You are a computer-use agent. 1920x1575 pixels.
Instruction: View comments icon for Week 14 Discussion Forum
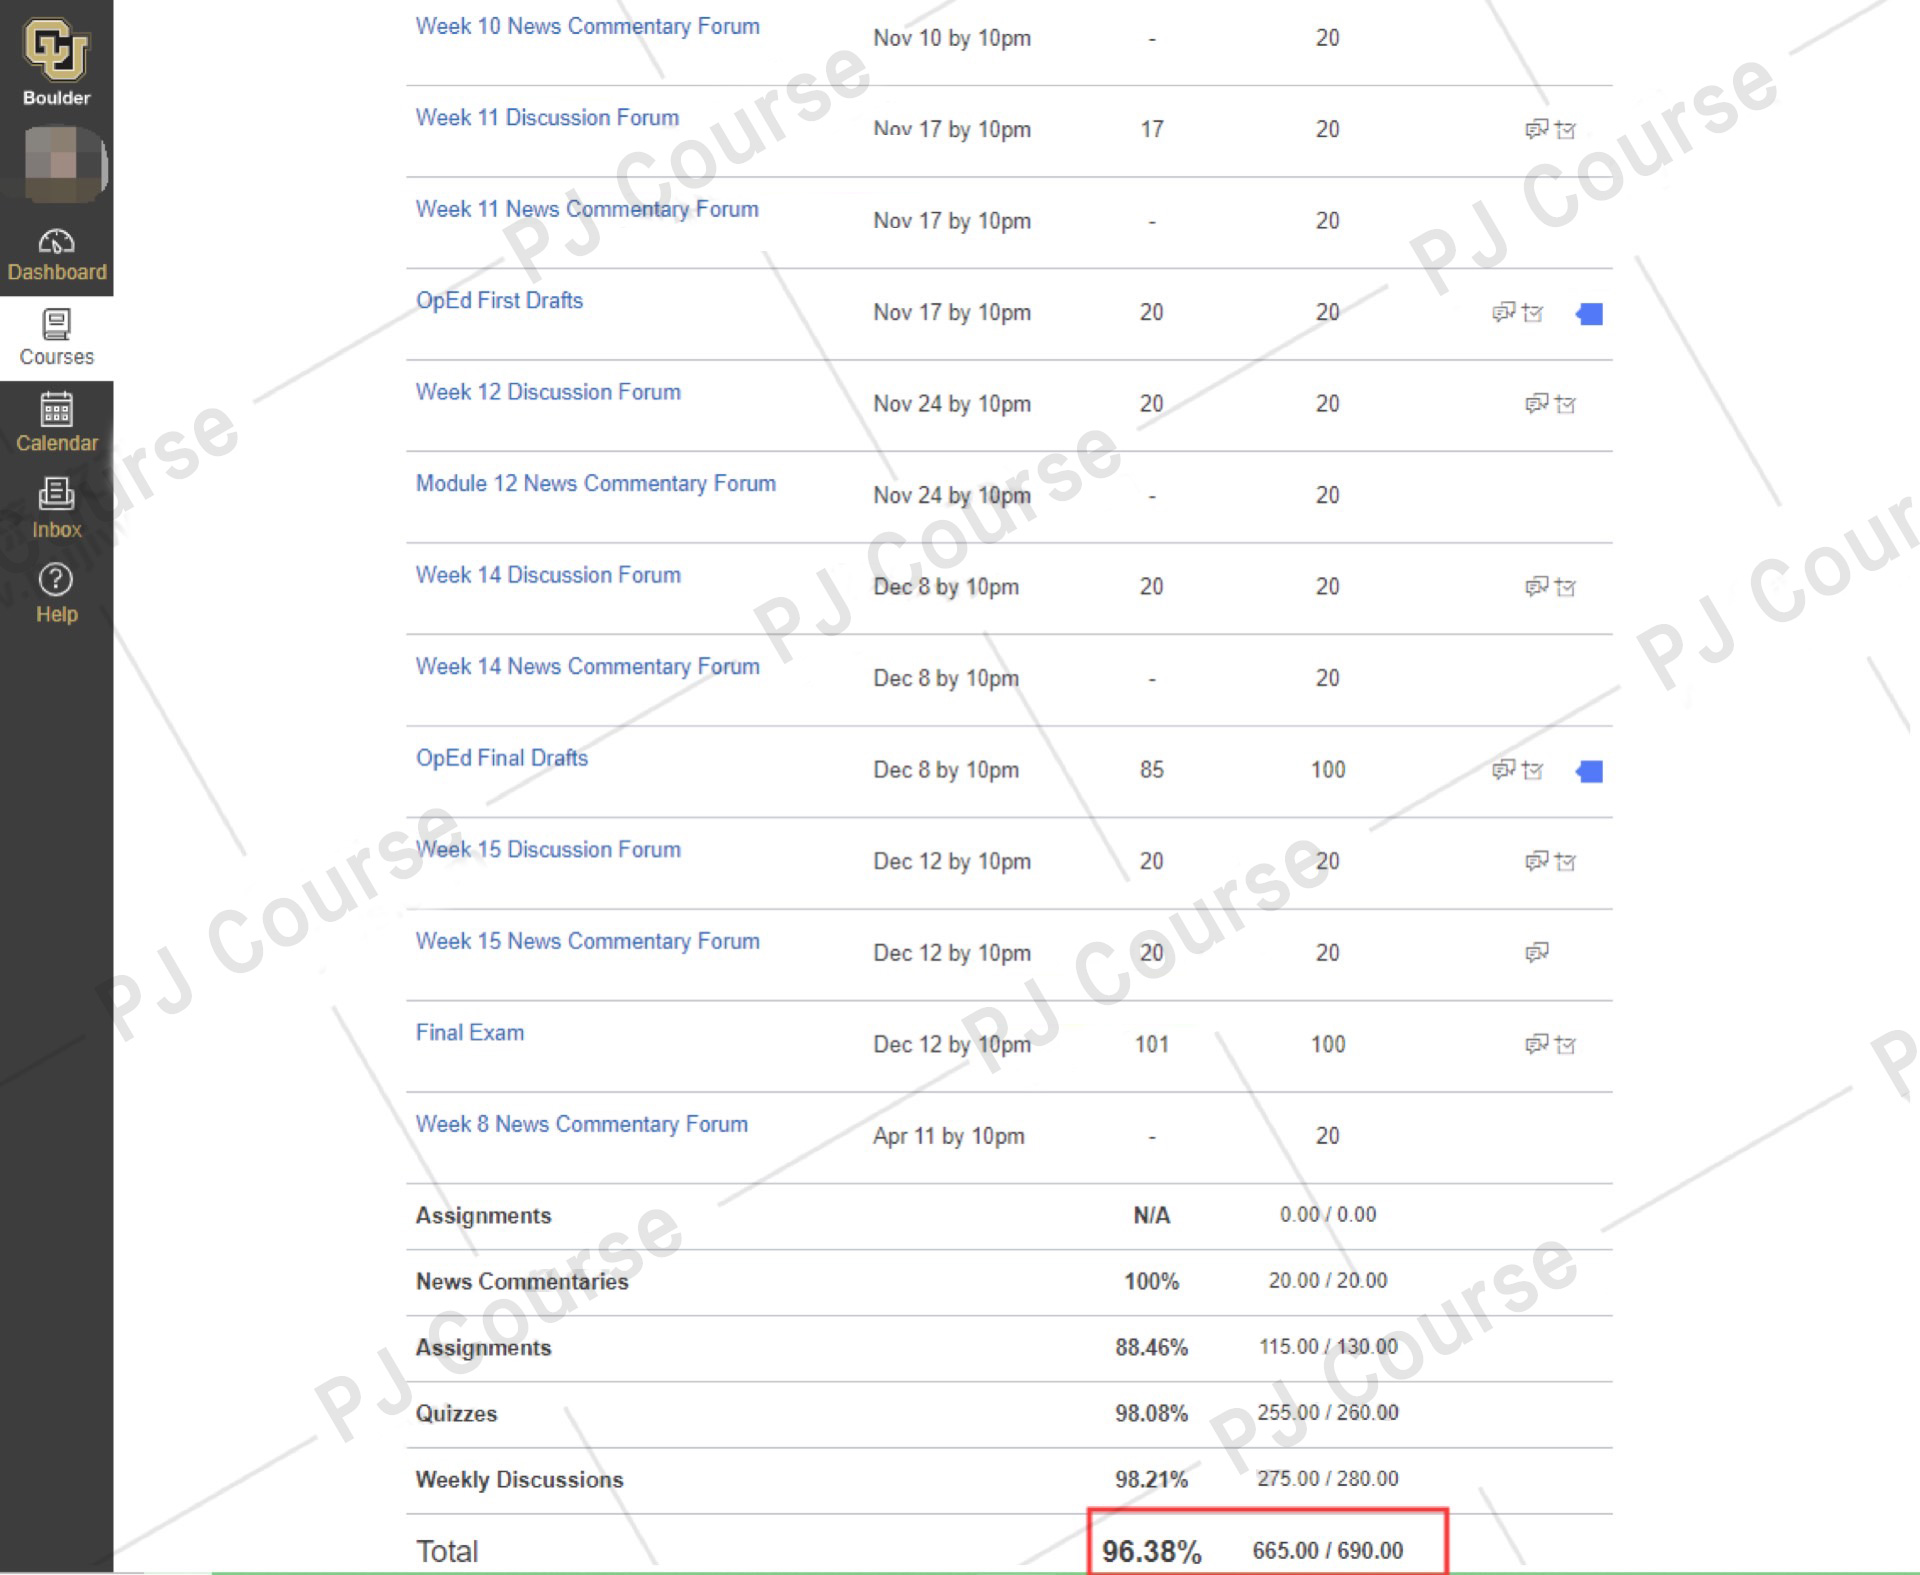1536,587
